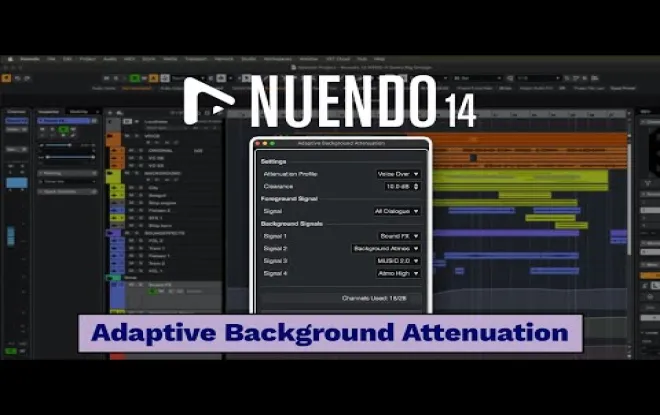Screen dimensions: 660x415
Task: Select the Ship horn track name
Action: click(x=160, y=226)
